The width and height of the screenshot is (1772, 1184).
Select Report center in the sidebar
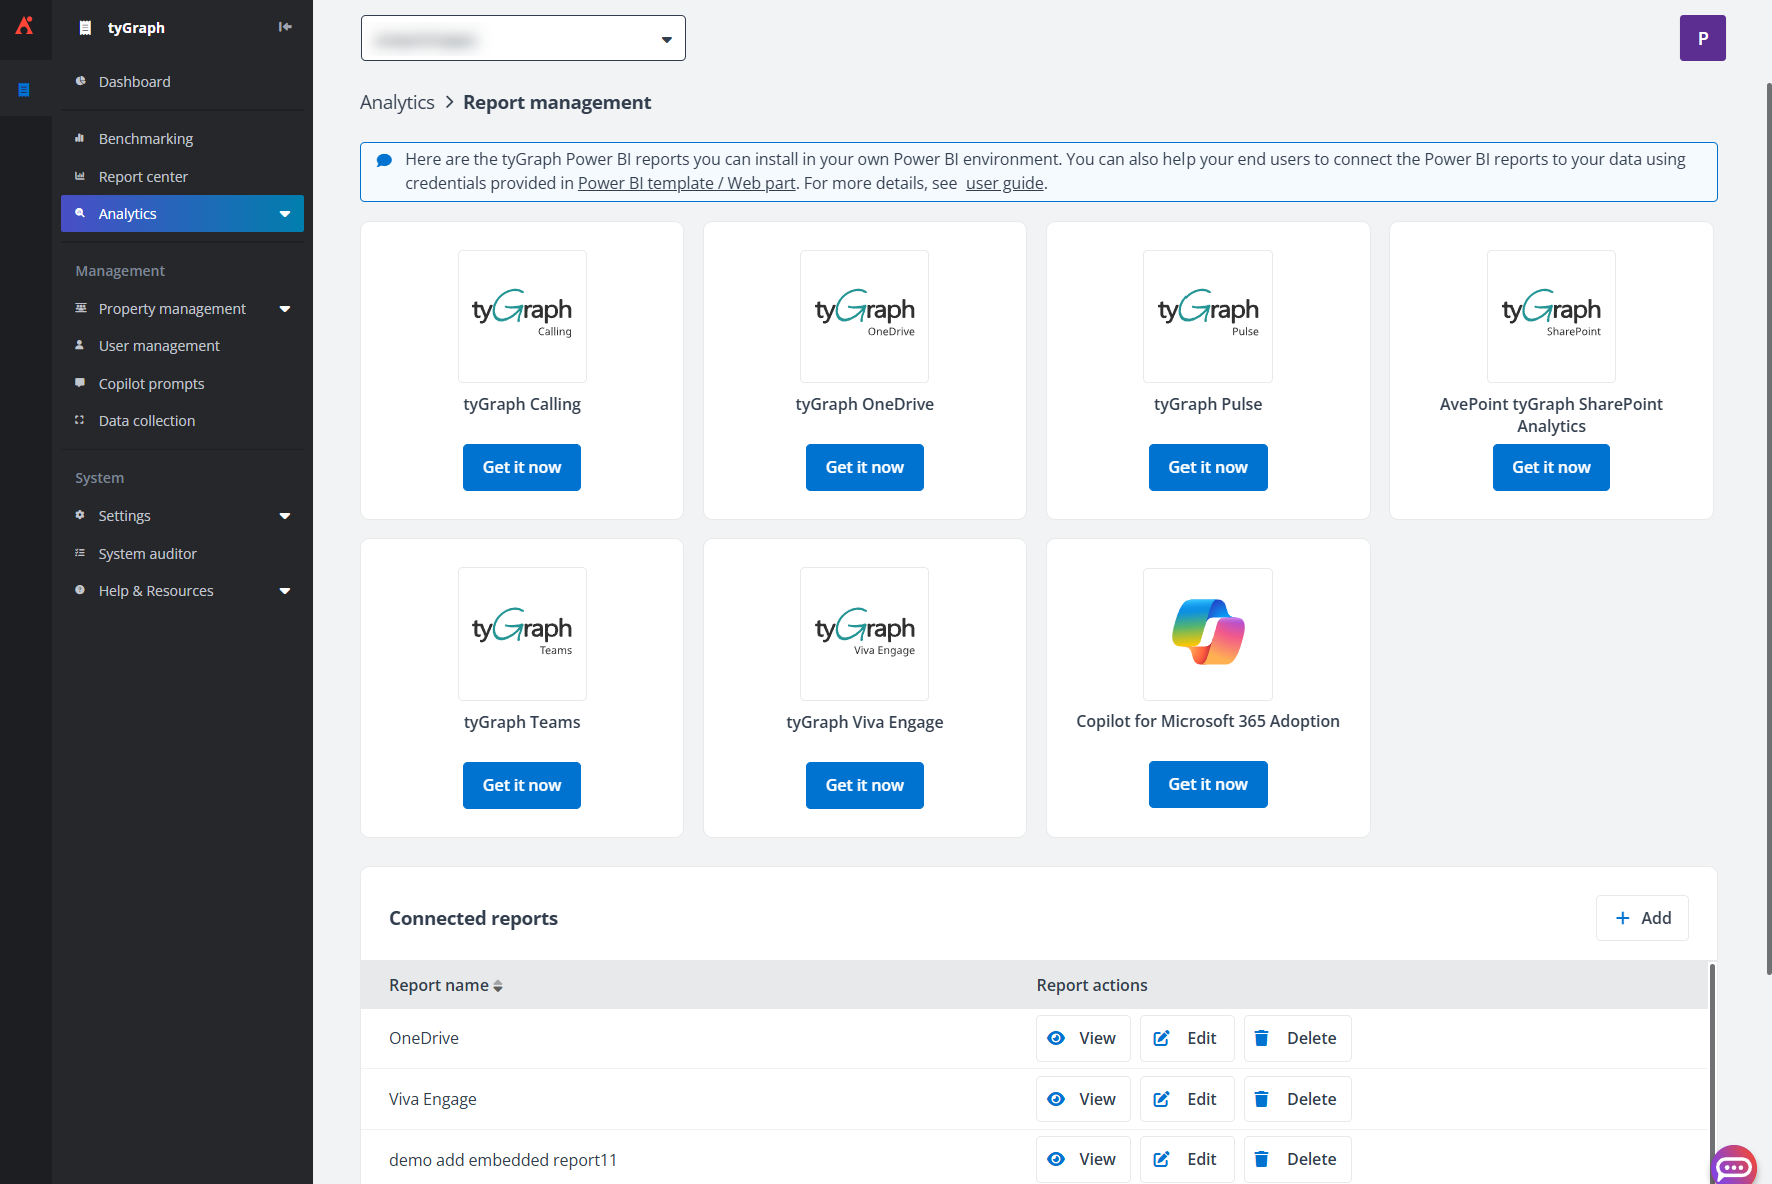(x=143, y=176)
